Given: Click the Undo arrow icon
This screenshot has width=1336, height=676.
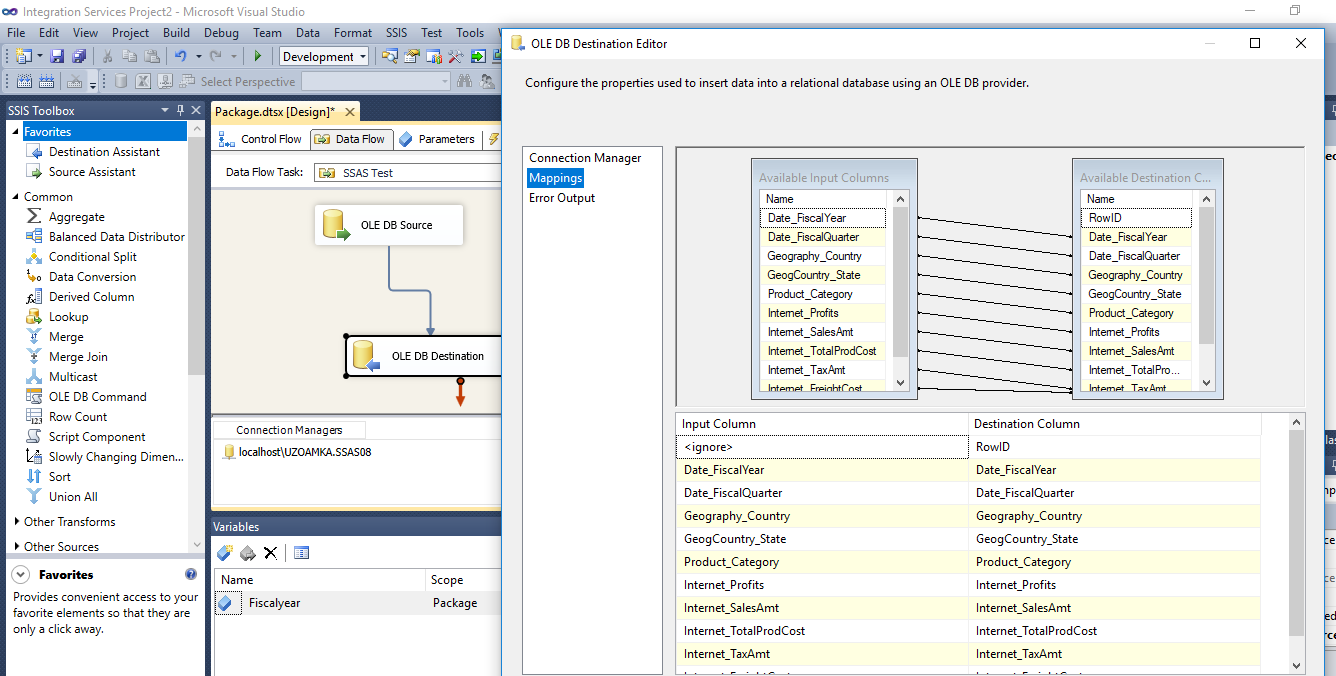Looking at the screenshot, I should tap(181, 56).
